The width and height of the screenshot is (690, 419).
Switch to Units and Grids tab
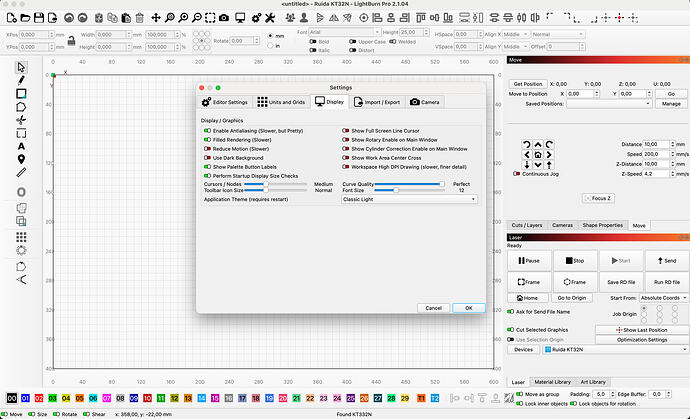(281, 102)
